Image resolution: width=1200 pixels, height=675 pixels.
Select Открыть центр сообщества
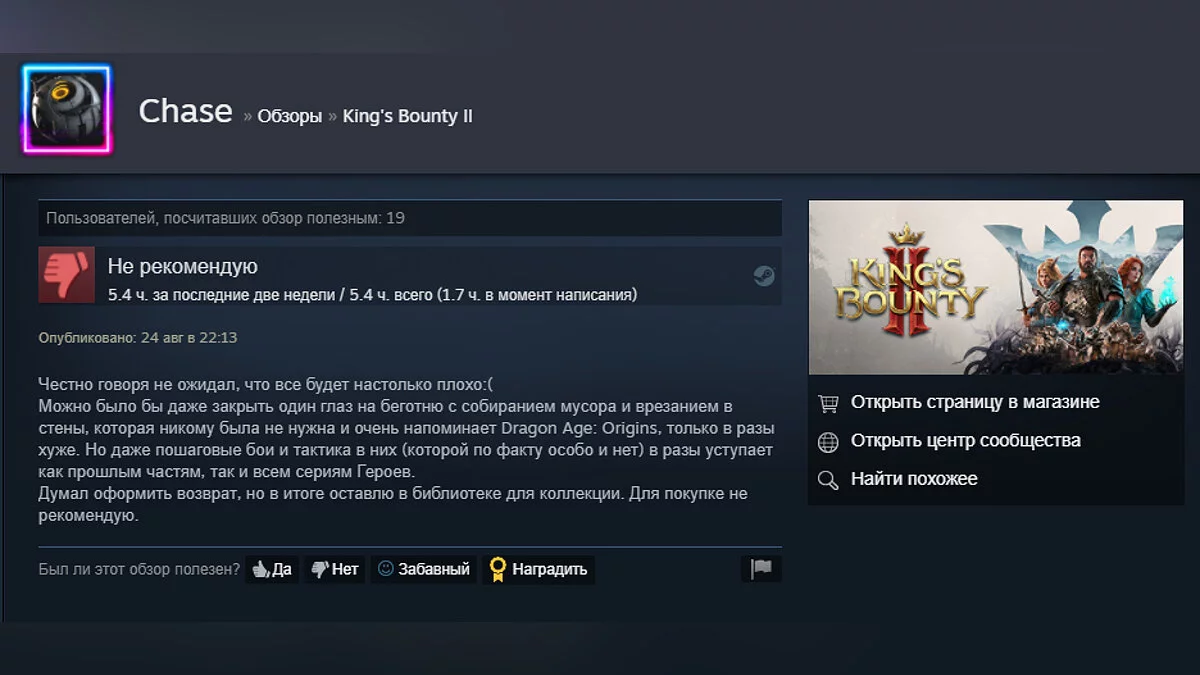[966, 440]
